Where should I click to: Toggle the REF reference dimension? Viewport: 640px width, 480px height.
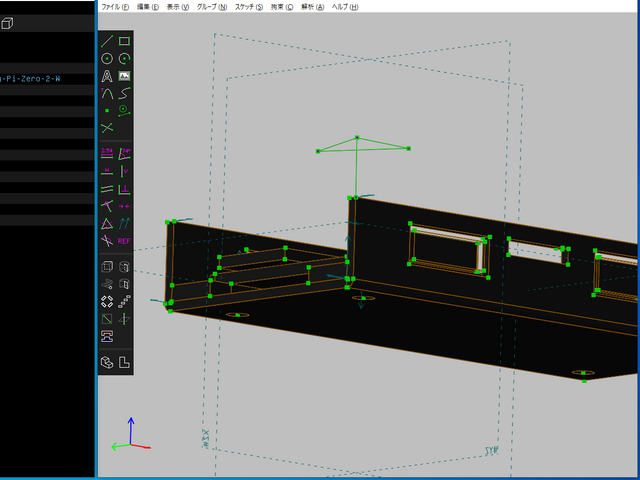(x=124, y=240)
